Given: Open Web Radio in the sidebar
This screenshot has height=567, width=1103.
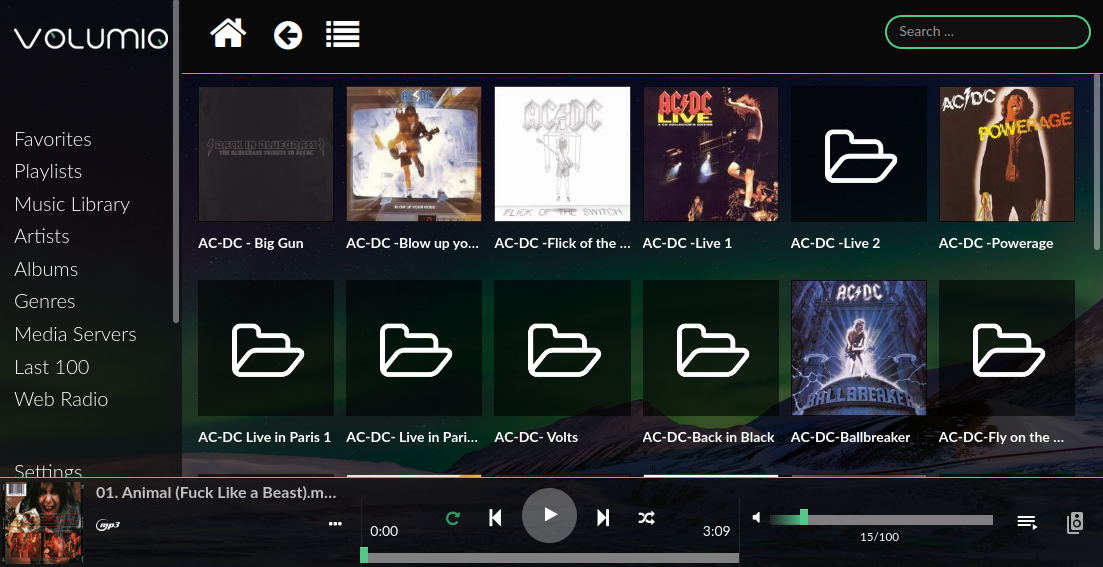Looking at the screenshot, I should (x=61, y=400).
